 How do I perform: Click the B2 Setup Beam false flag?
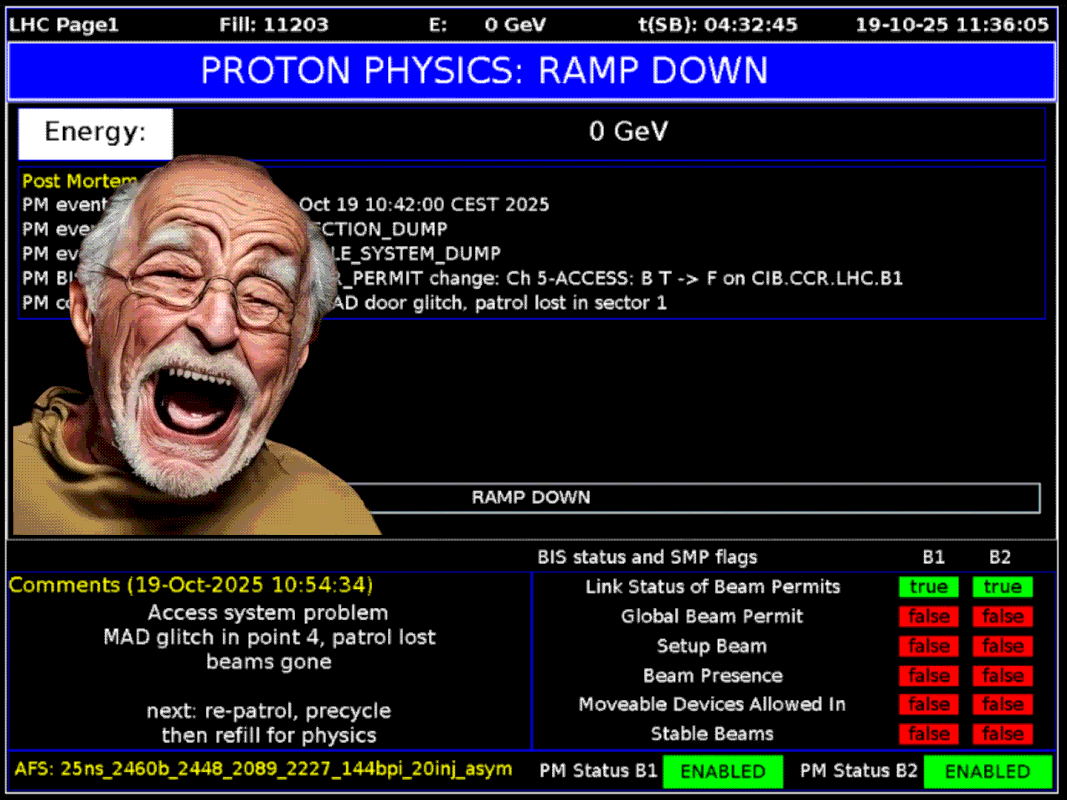(x=1002, y=646)
